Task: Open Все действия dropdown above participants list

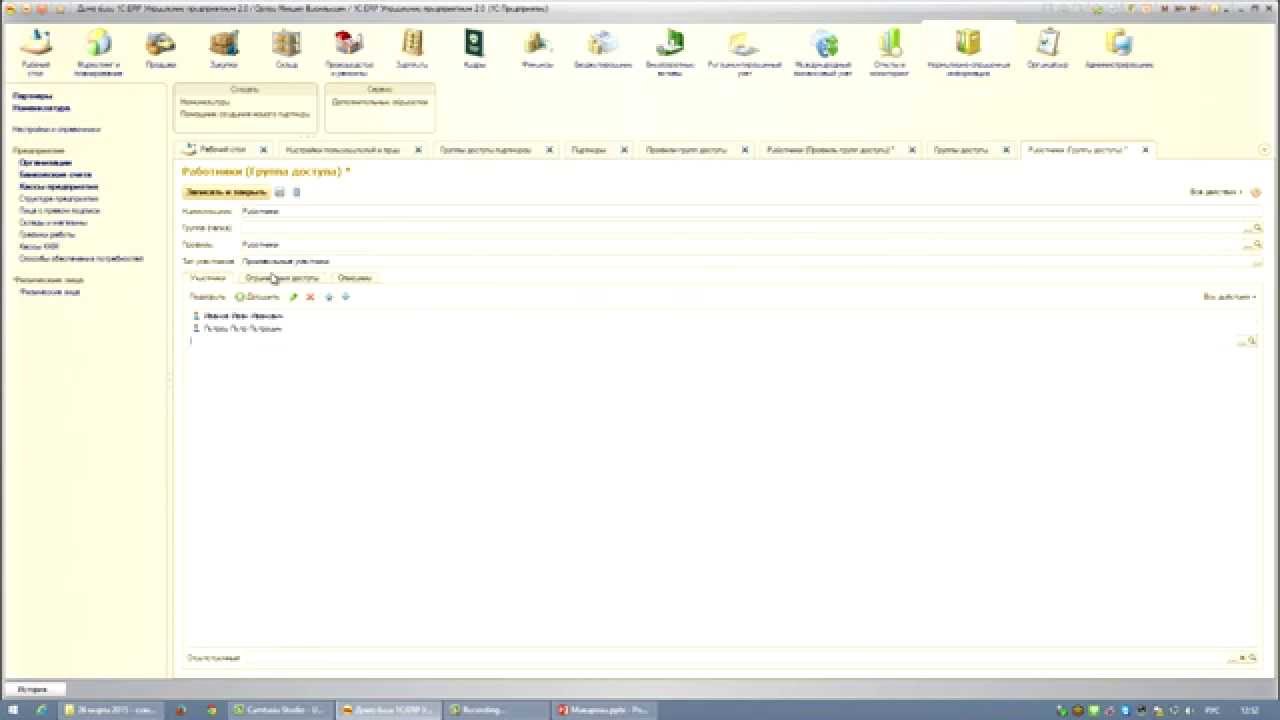Action: click(x=1229, y=297)
